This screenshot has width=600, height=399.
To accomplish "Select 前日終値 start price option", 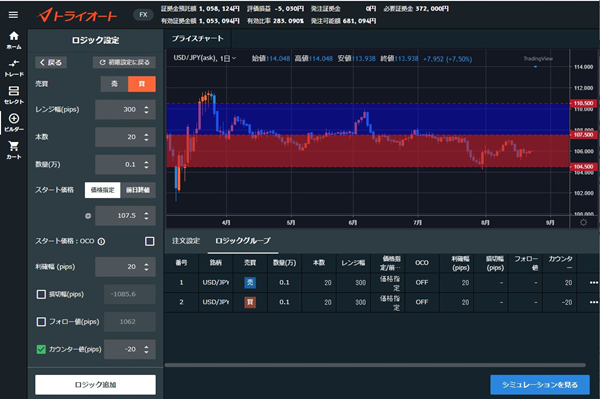I will pos(138,190).
